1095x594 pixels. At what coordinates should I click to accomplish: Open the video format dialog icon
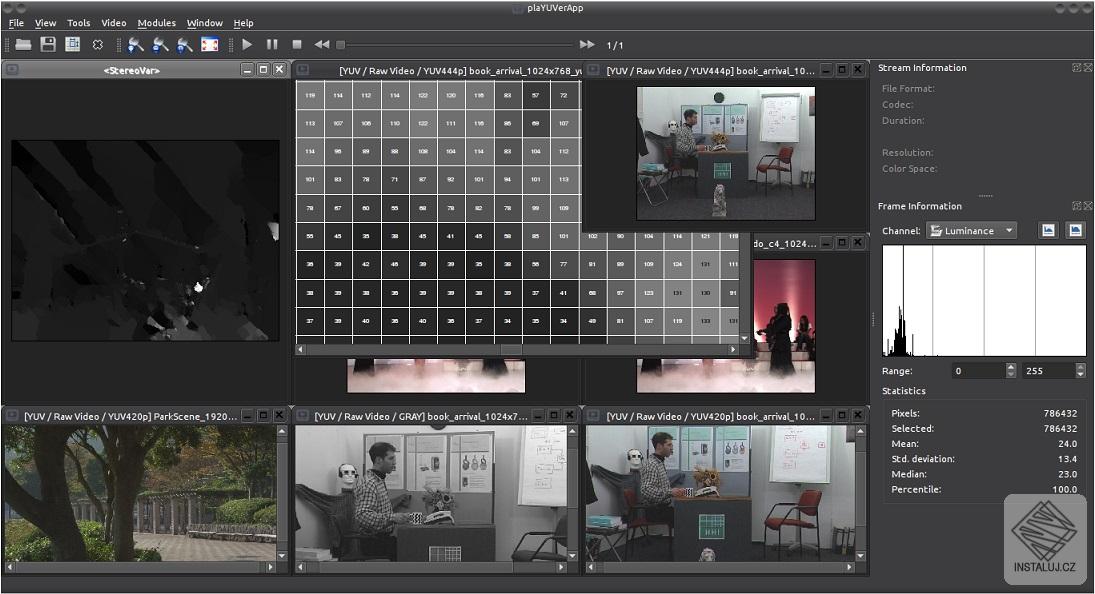coord(72,45)
